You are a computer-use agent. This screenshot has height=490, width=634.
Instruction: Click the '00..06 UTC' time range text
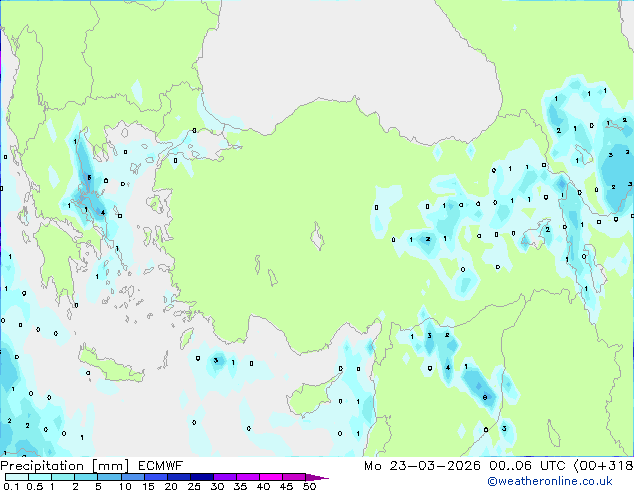pyautogui.click(x=526, y=466)
